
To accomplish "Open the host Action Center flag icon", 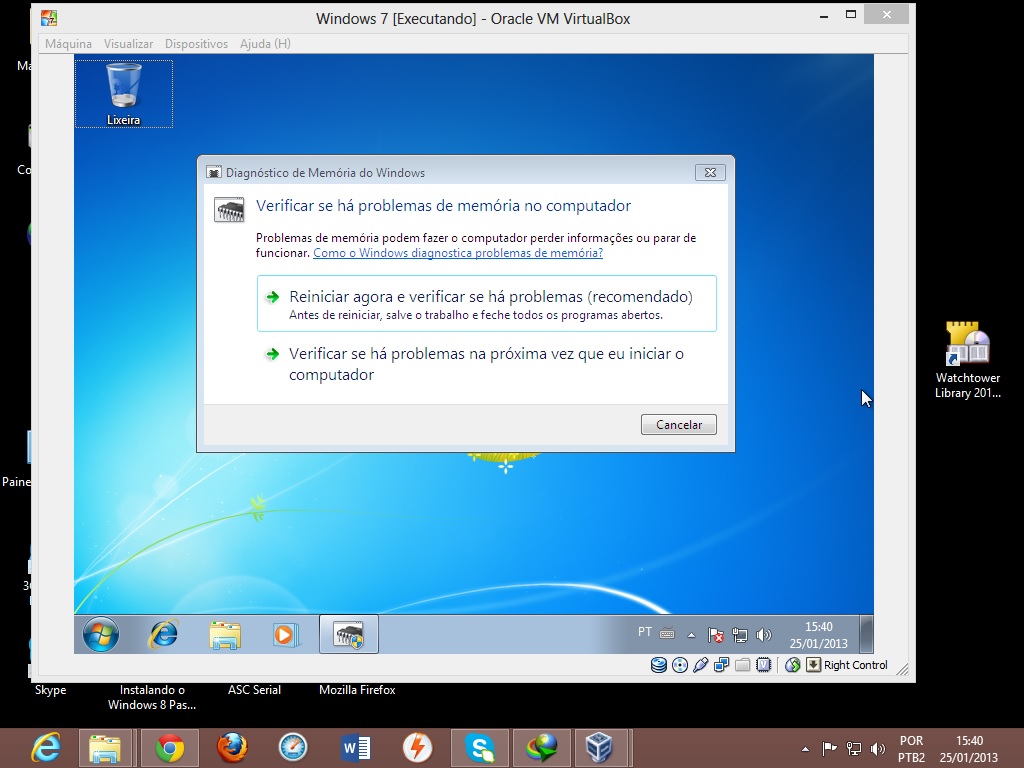I will coord(829,748).
